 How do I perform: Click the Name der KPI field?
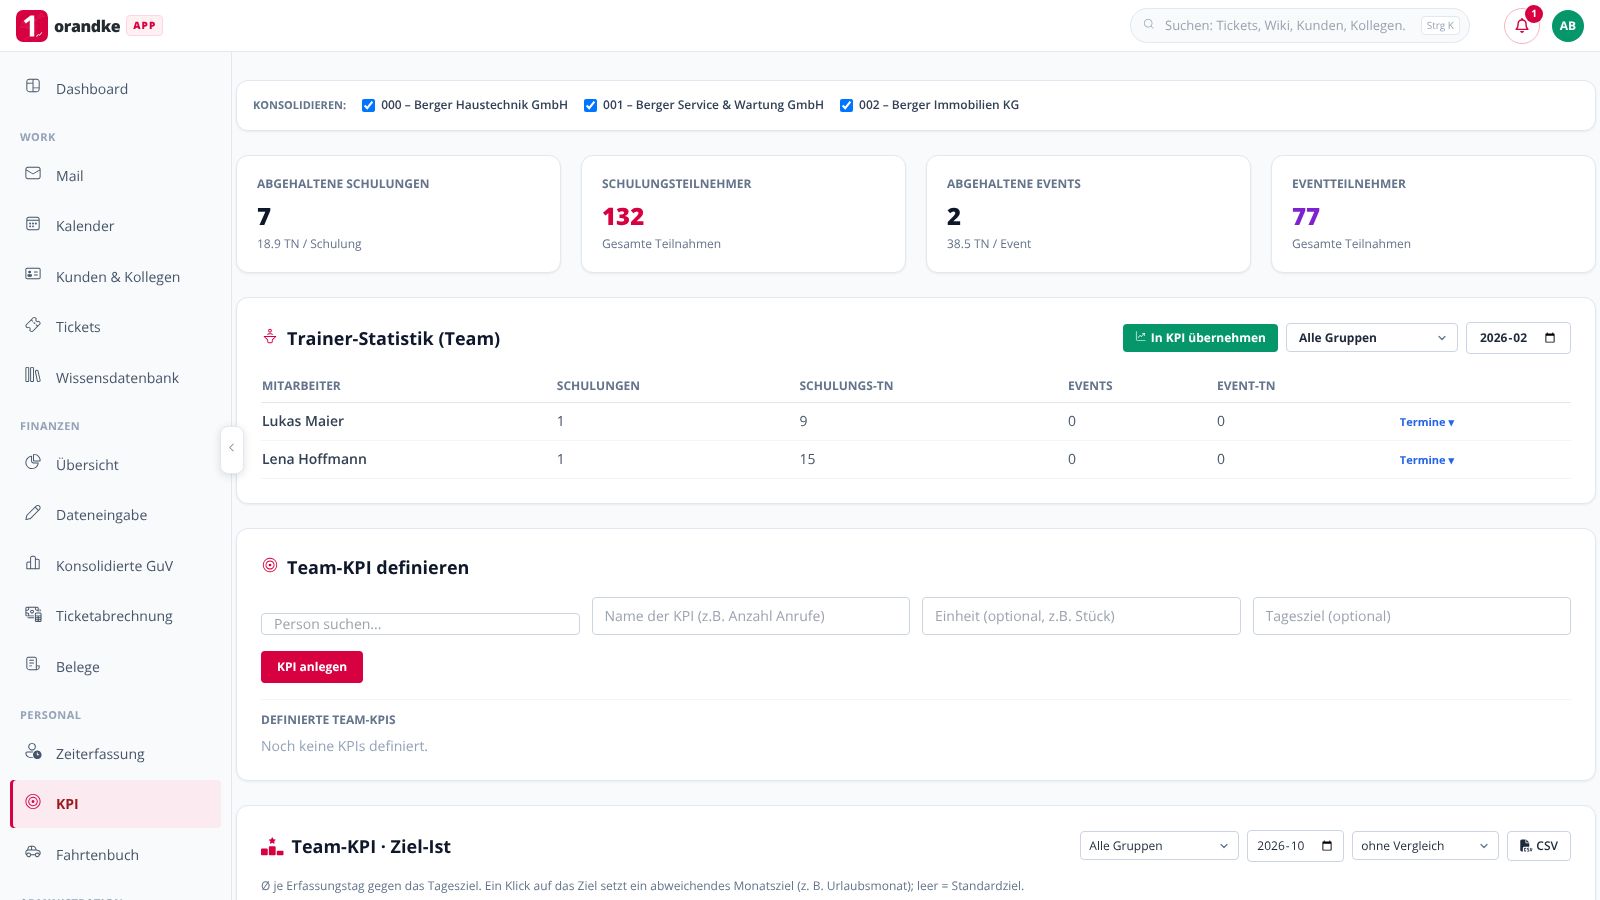coord(751,616)
